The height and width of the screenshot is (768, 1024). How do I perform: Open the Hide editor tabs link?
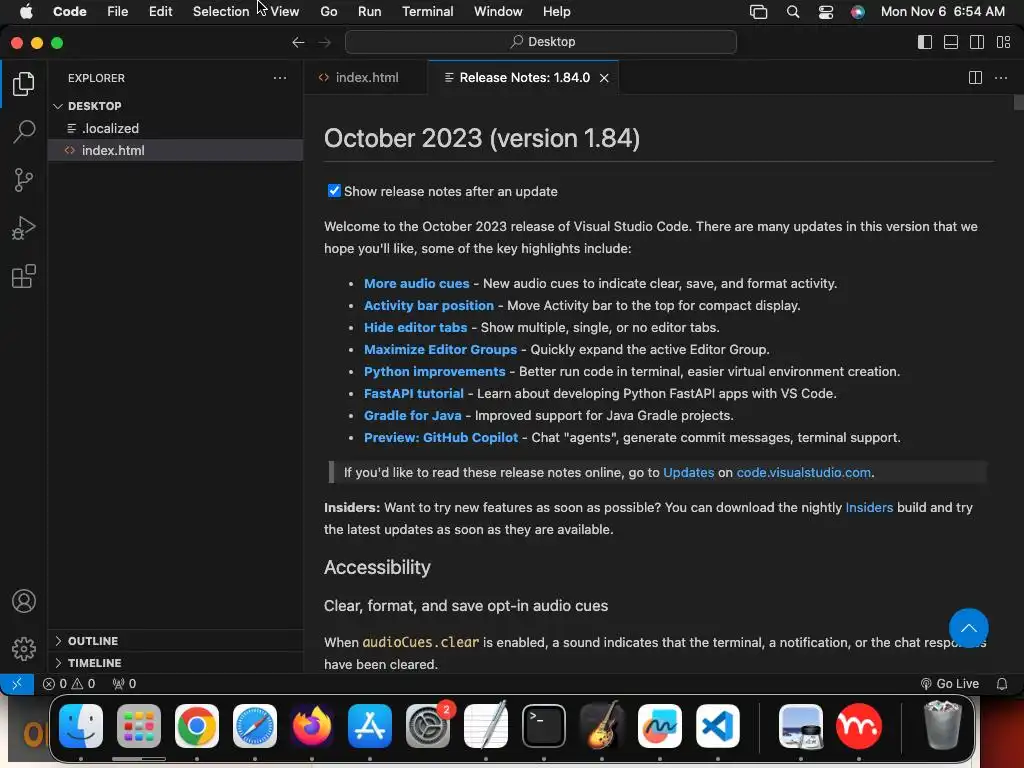[415, 328]
